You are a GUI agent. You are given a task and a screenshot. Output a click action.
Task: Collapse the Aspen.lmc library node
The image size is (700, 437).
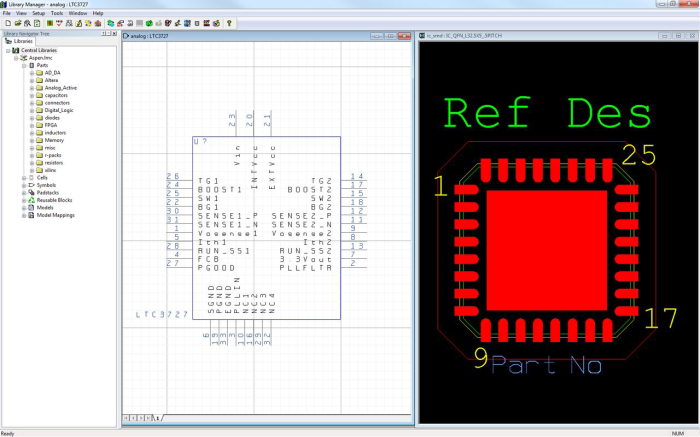coord(16,58)
